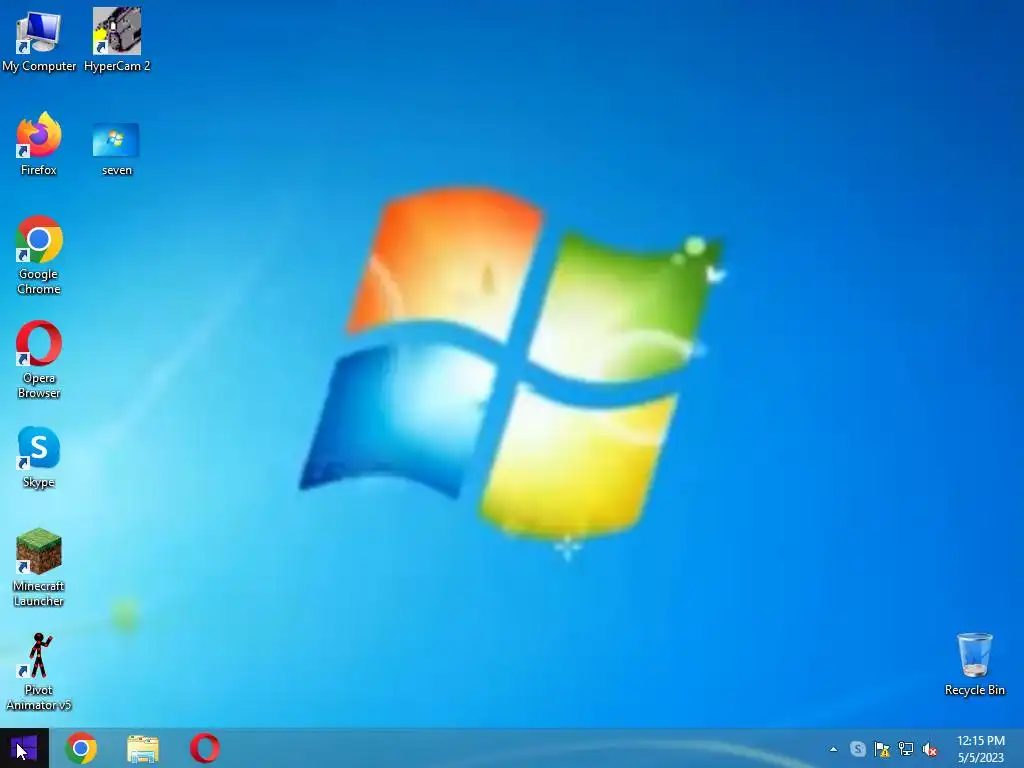This screenshot has width=1024, height=768.
Task: Click the 'Opera Browser' icon label
Action: 39,385
